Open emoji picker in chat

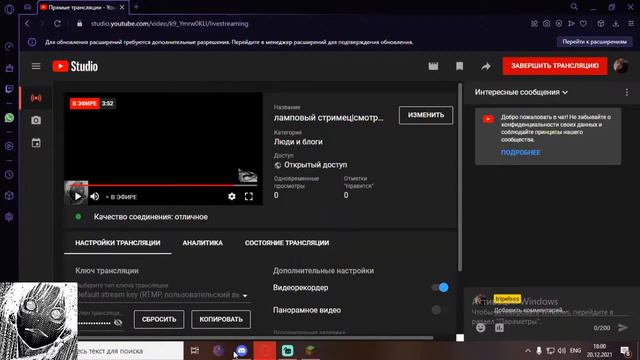point(480,328)
